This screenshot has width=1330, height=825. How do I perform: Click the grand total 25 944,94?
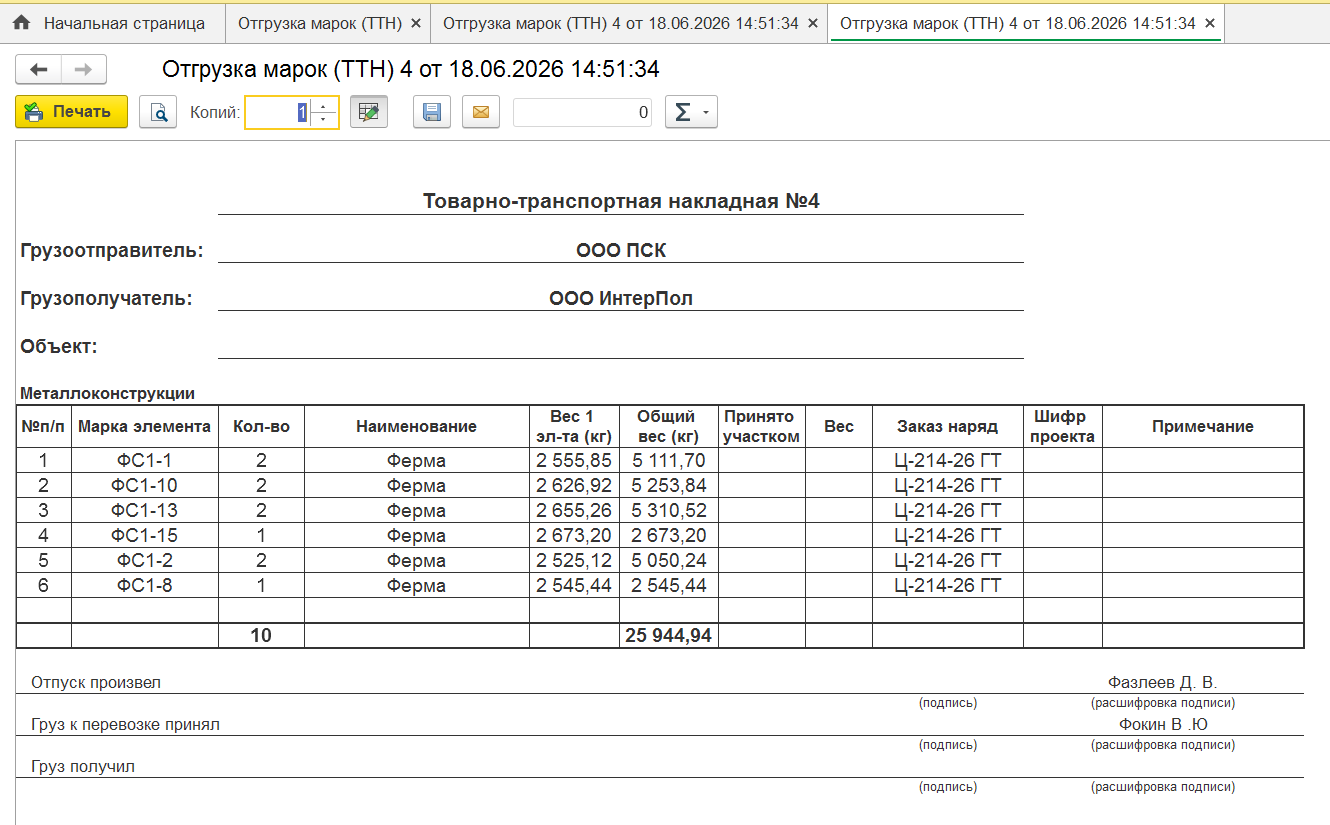[668, 635]
